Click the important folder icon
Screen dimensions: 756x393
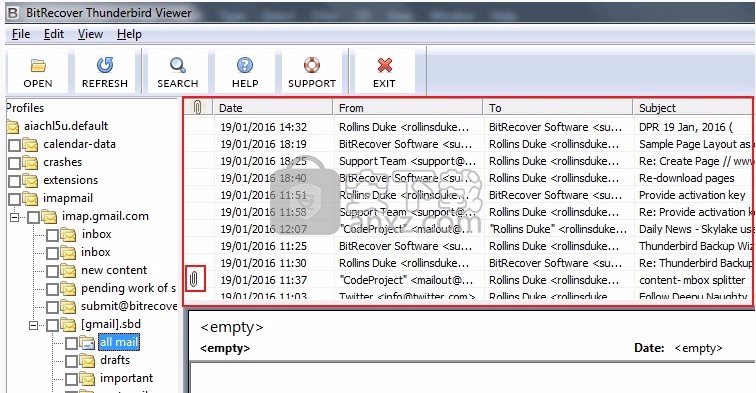pyautogui.click(x=87, y=379)
